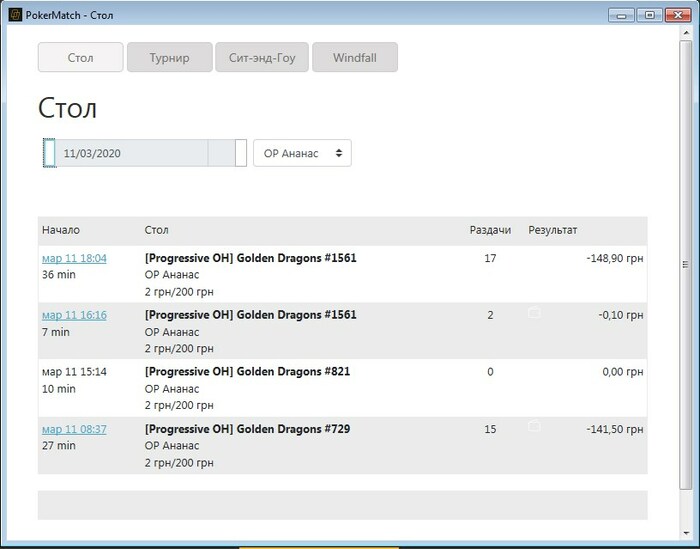
Task: Maximize the PokerMatch window
Action: point(650,15)
